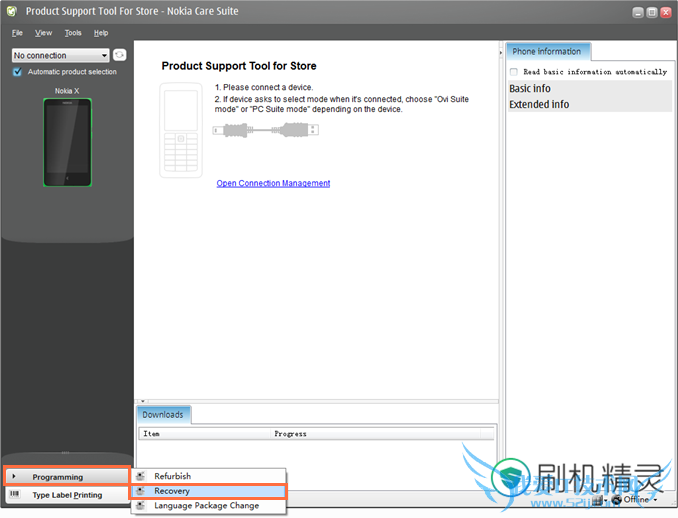Collapse the Downloads panel arrow
This screenshot has height=518, width=678.
coord(142,401)
